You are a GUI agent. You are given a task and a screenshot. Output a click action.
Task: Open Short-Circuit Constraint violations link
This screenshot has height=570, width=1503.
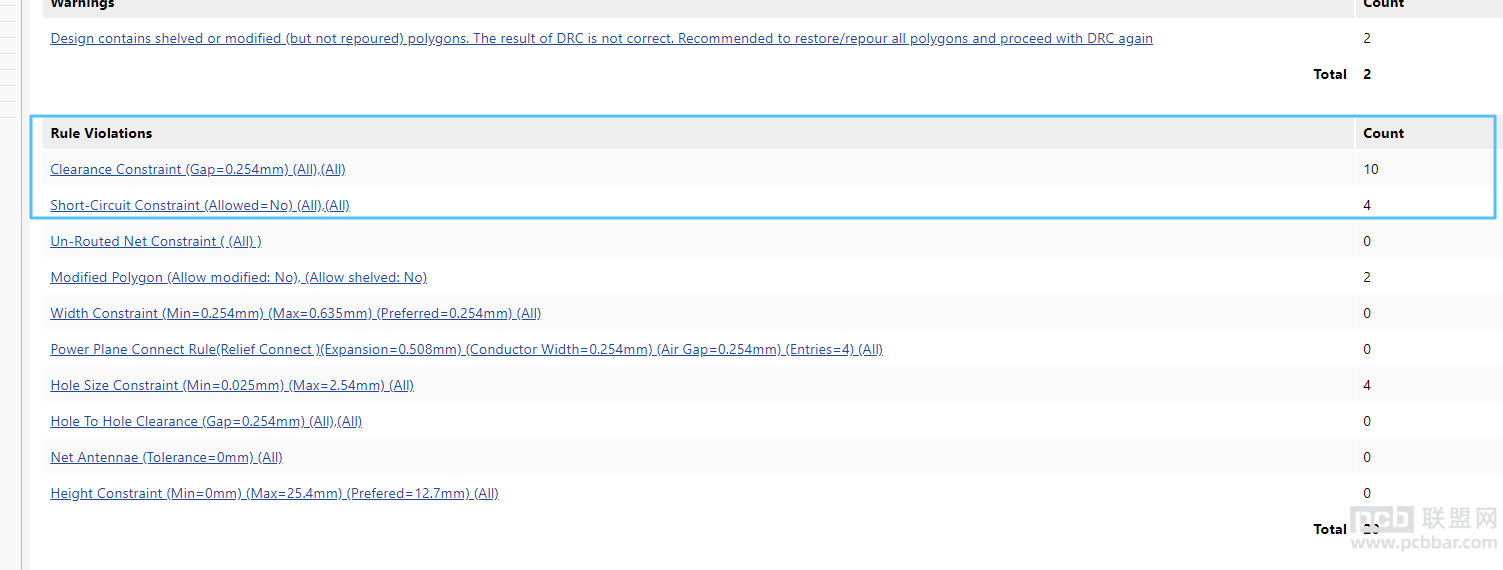tap(200, 205)
